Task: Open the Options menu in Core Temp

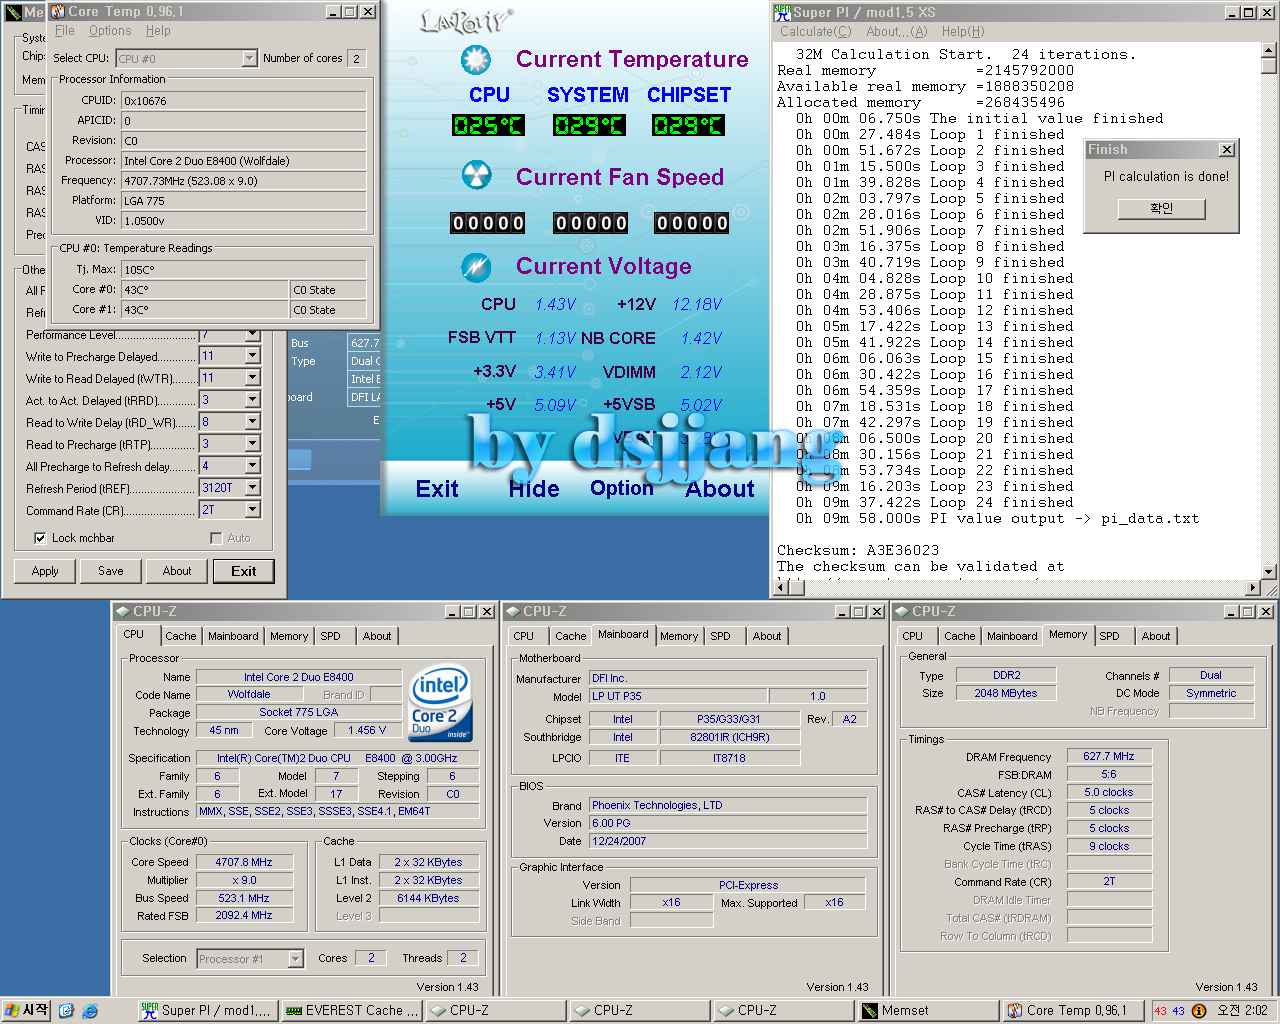Action: 110,31
